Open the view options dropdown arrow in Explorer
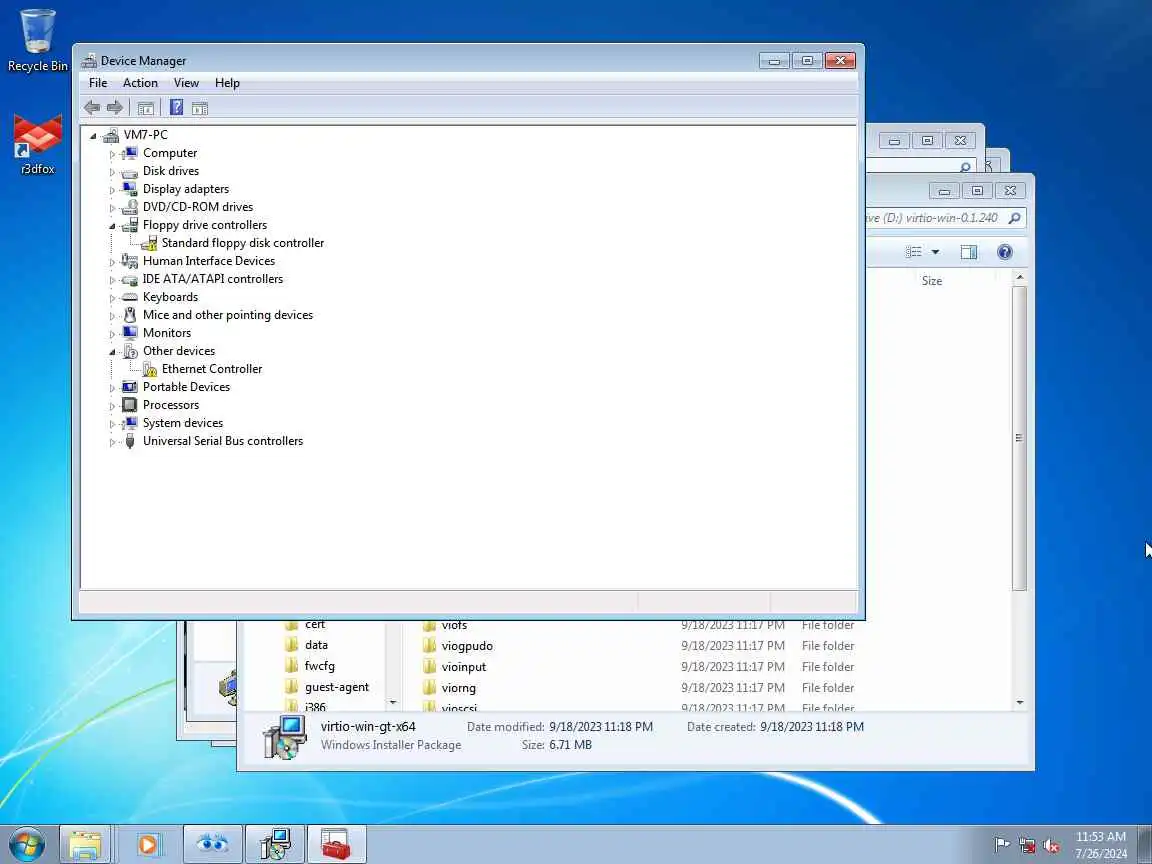This screenshot has width=1152, height=864. (x=935, y=252)
